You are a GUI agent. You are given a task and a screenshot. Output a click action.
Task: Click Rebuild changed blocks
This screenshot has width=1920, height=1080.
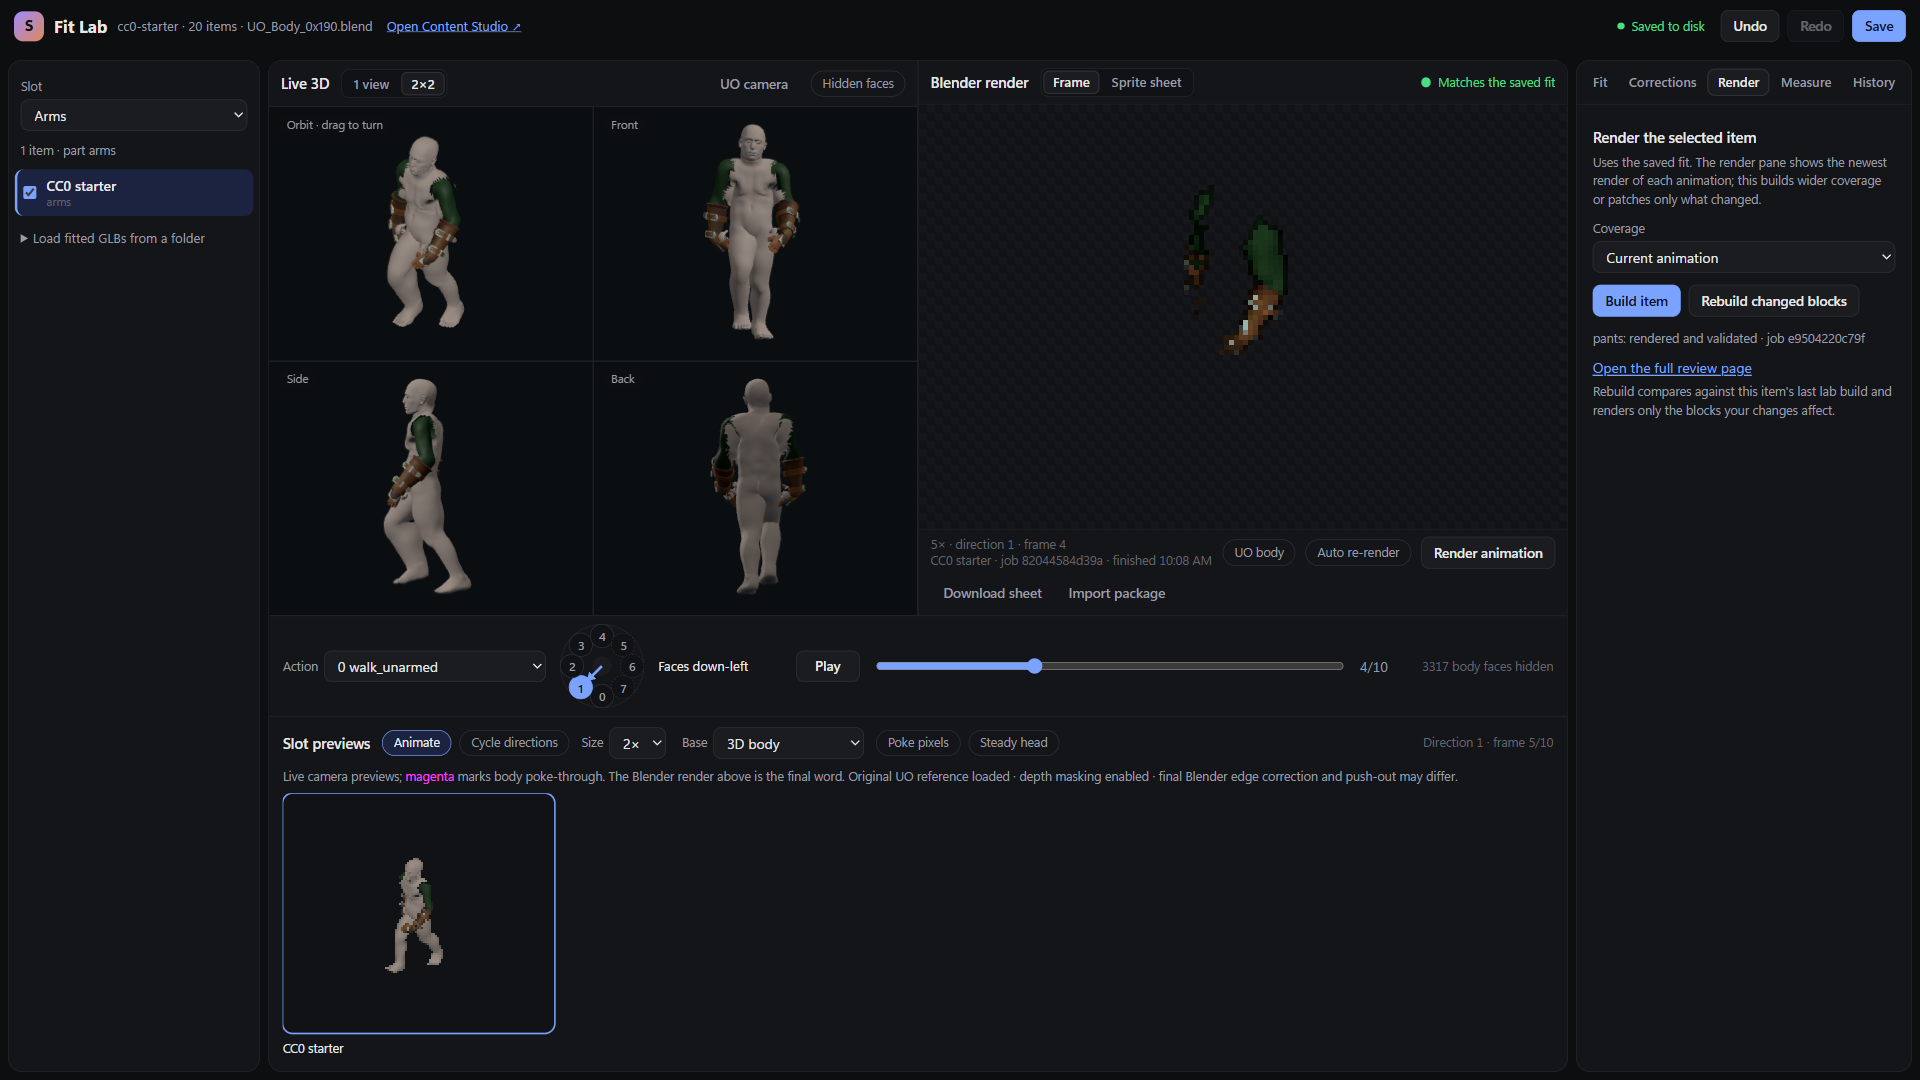(1773, 301)
